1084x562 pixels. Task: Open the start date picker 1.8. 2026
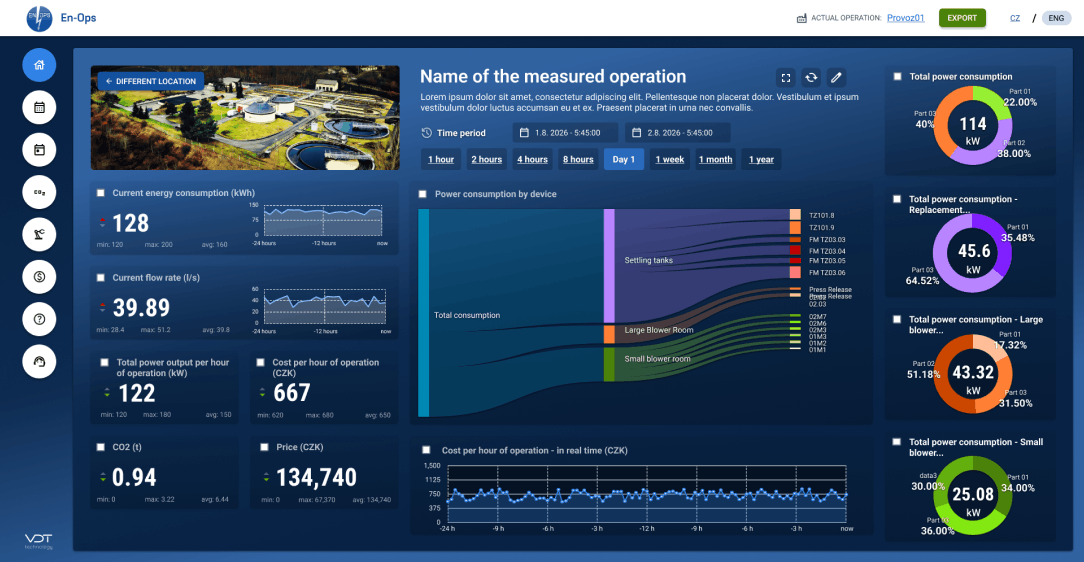565,133
